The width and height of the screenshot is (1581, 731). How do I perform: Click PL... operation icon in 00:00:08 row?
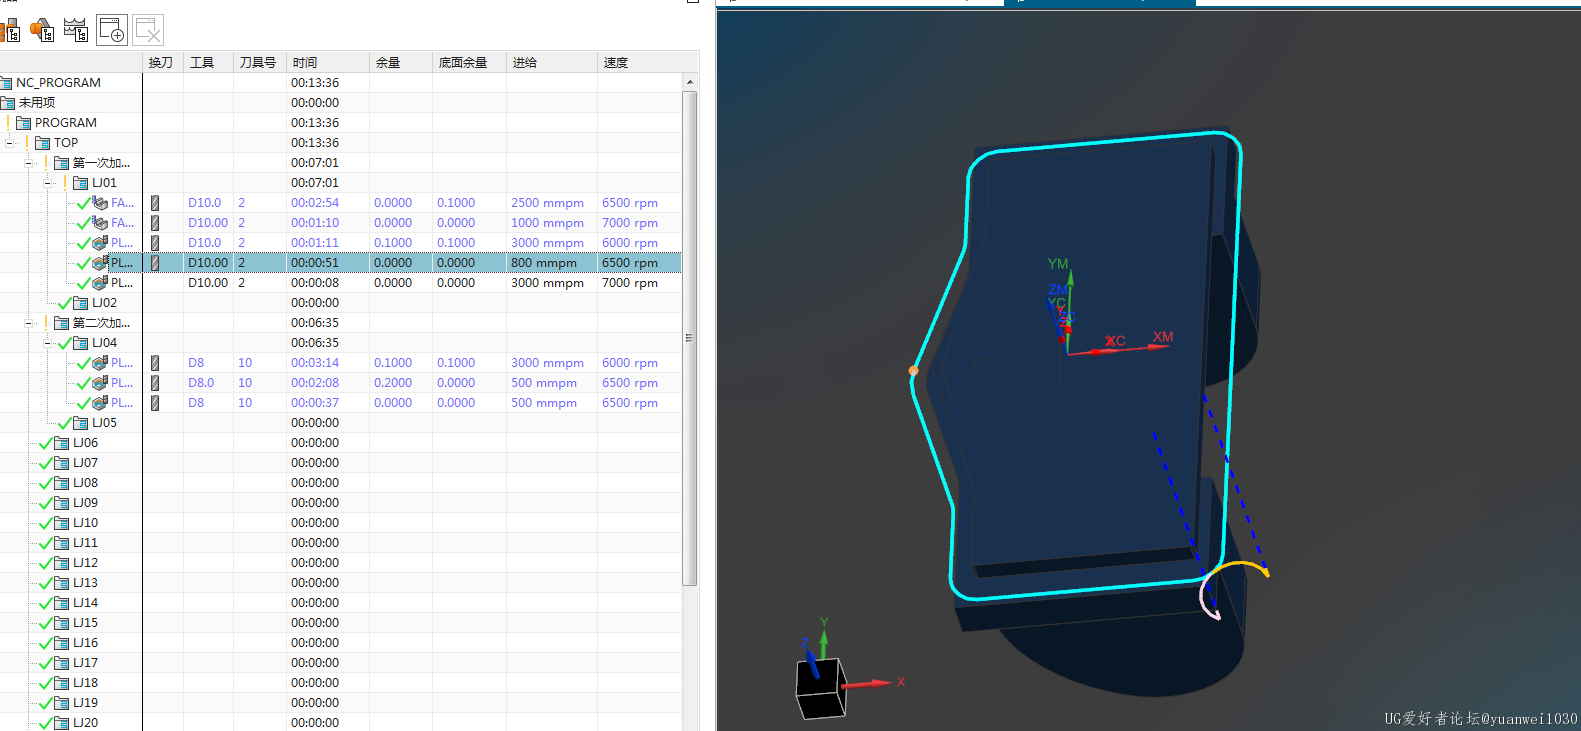tap(100, 283)
